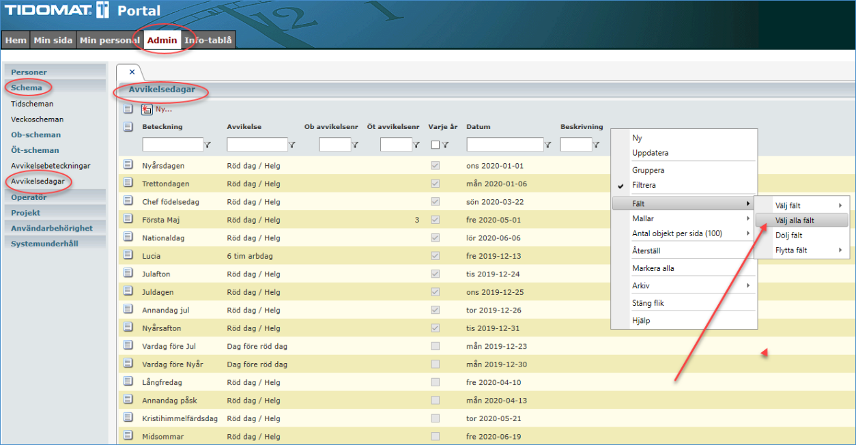Open the Min sida tab
This screenshot has width=856, height=445.
coord(53,40)
